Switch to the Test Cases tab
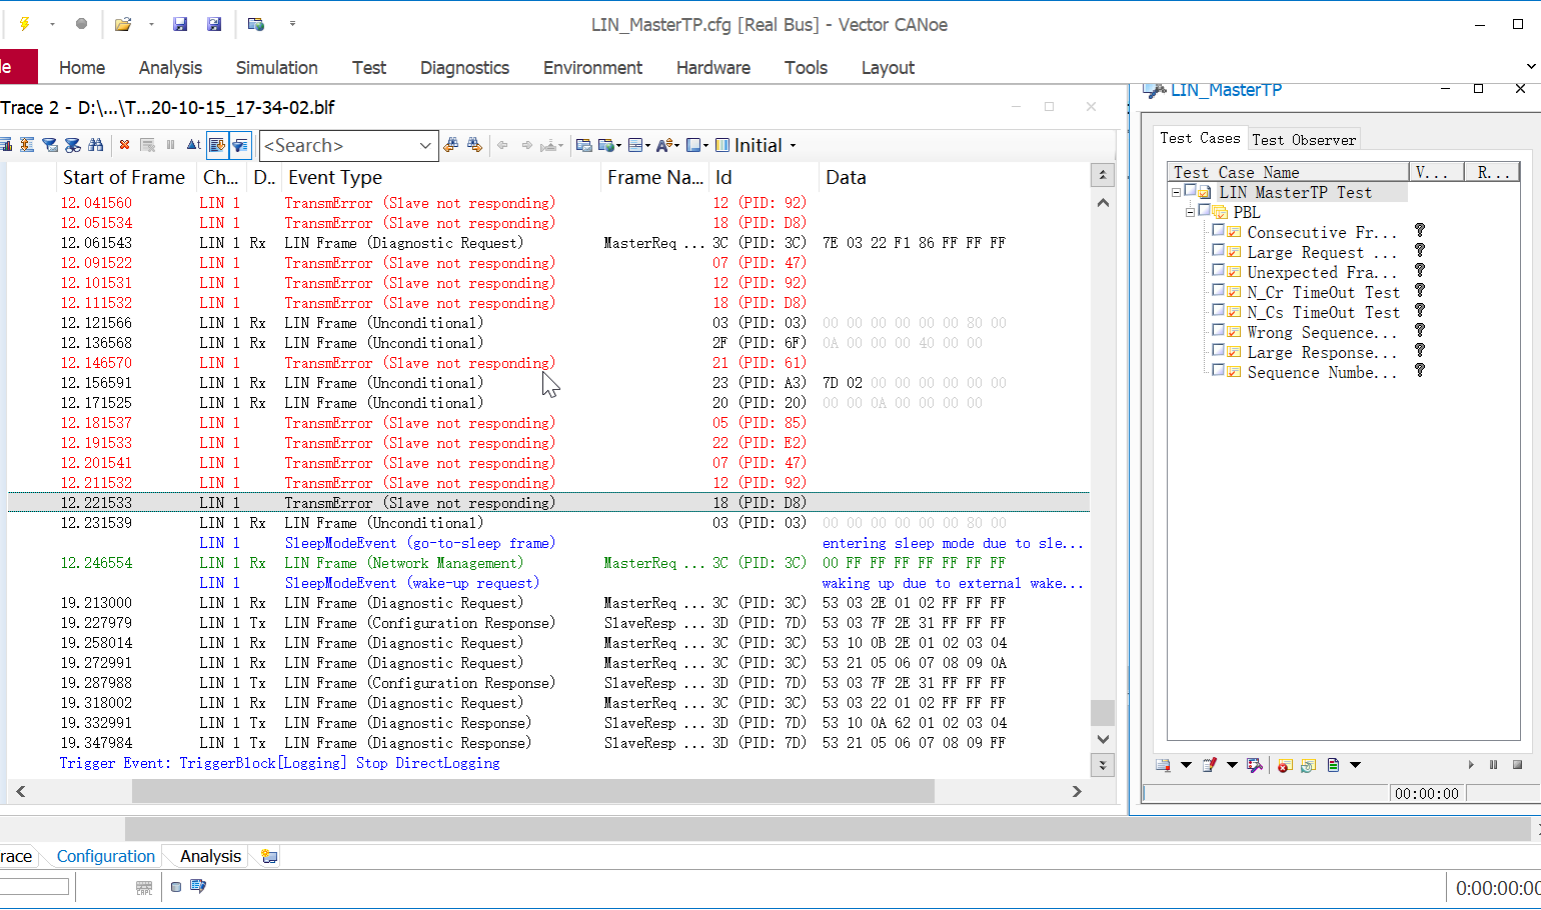 [x=1200, y=138]
